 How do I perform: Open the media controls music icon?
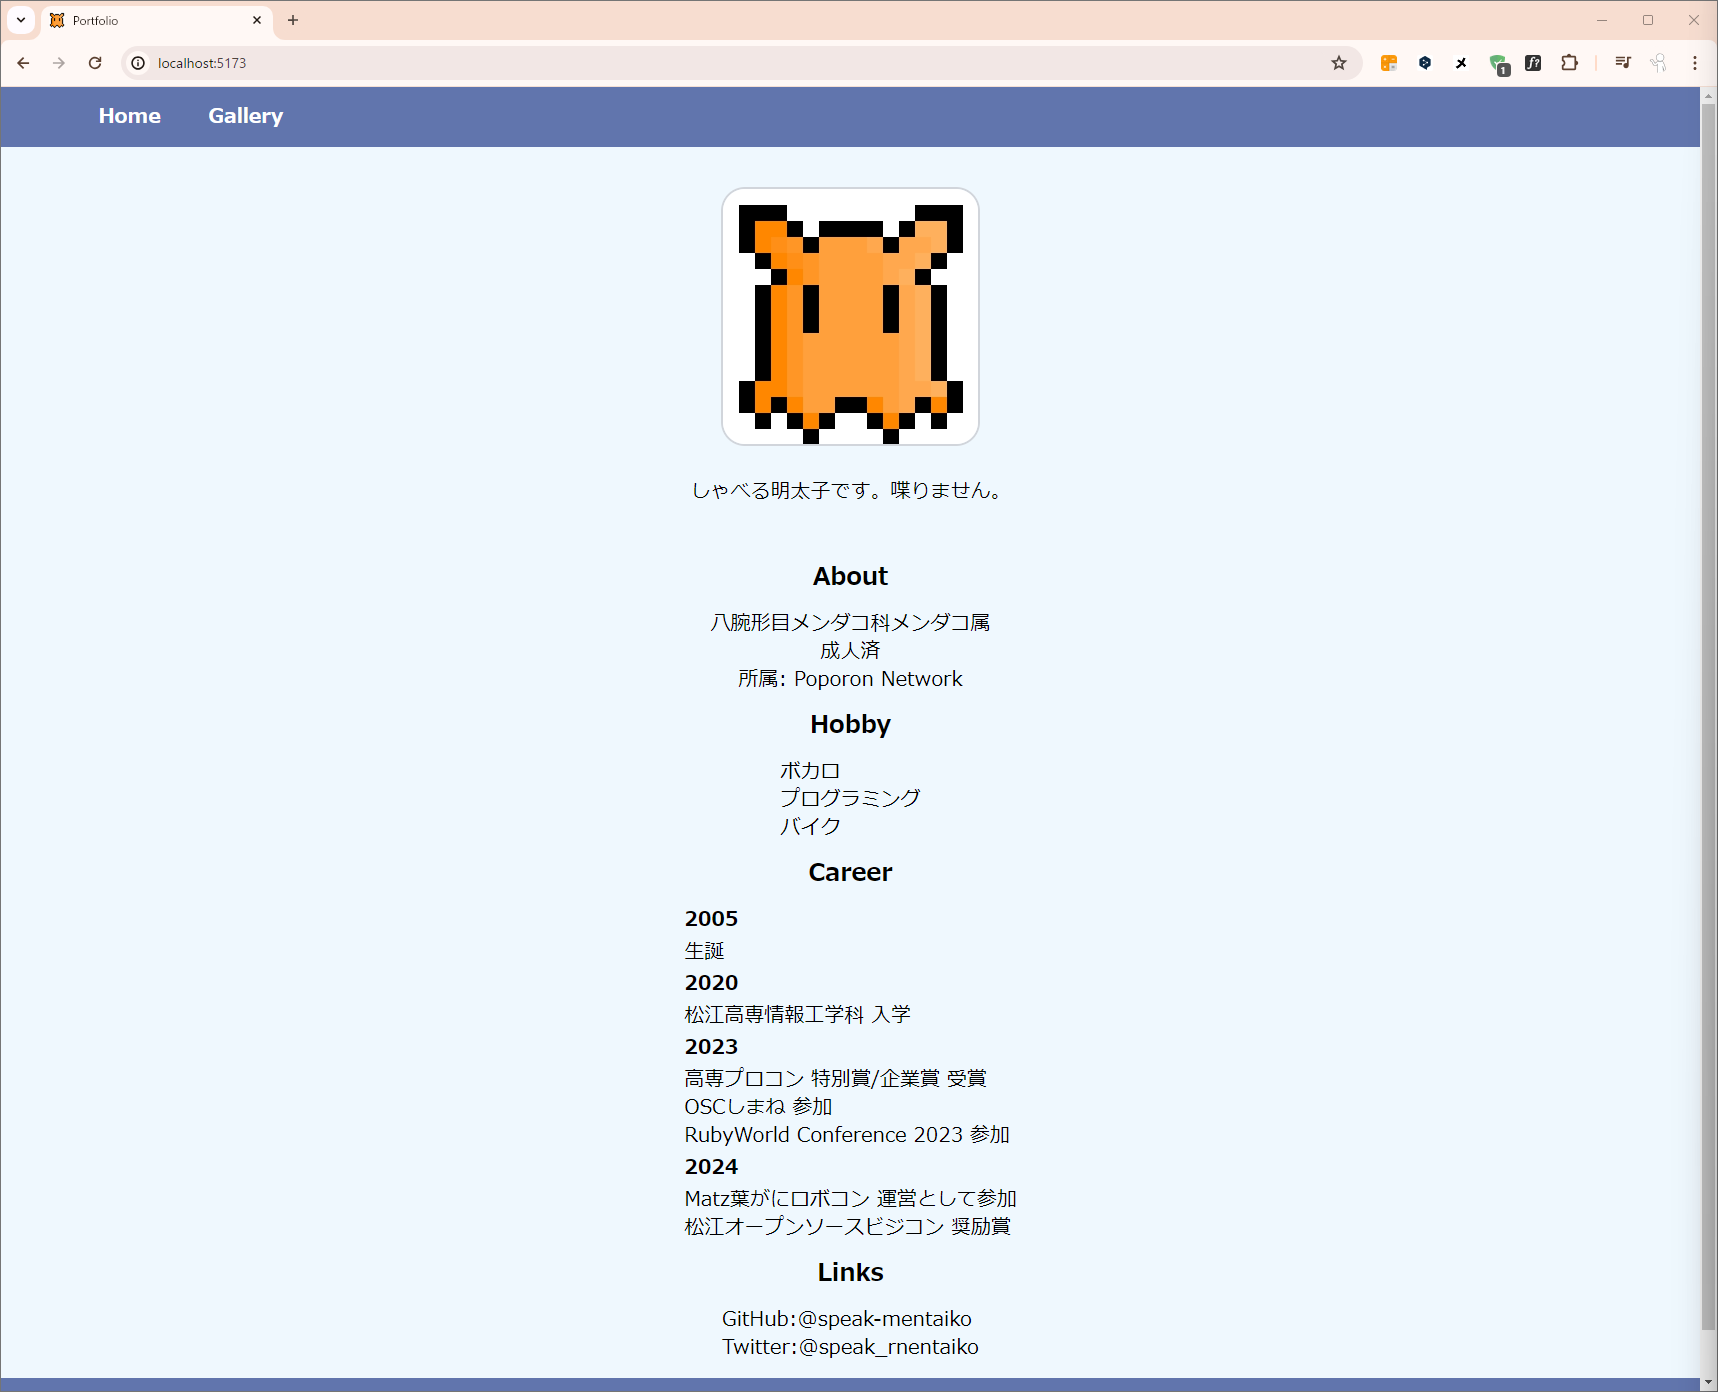[x=1623, y=63]
